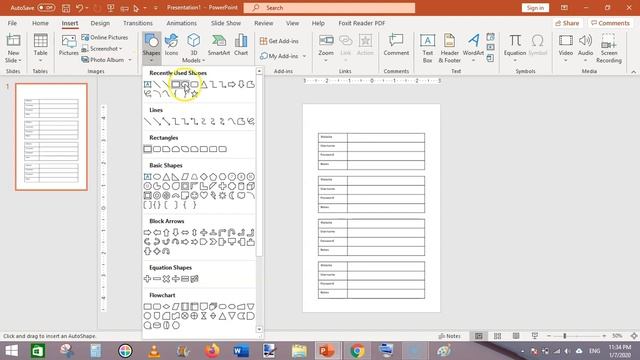This screenshot has height=360, width=640.
Task: Pick the 5-point Star in Recently Used Shapes
Action: pyautogui.click(x=195, y=94)
